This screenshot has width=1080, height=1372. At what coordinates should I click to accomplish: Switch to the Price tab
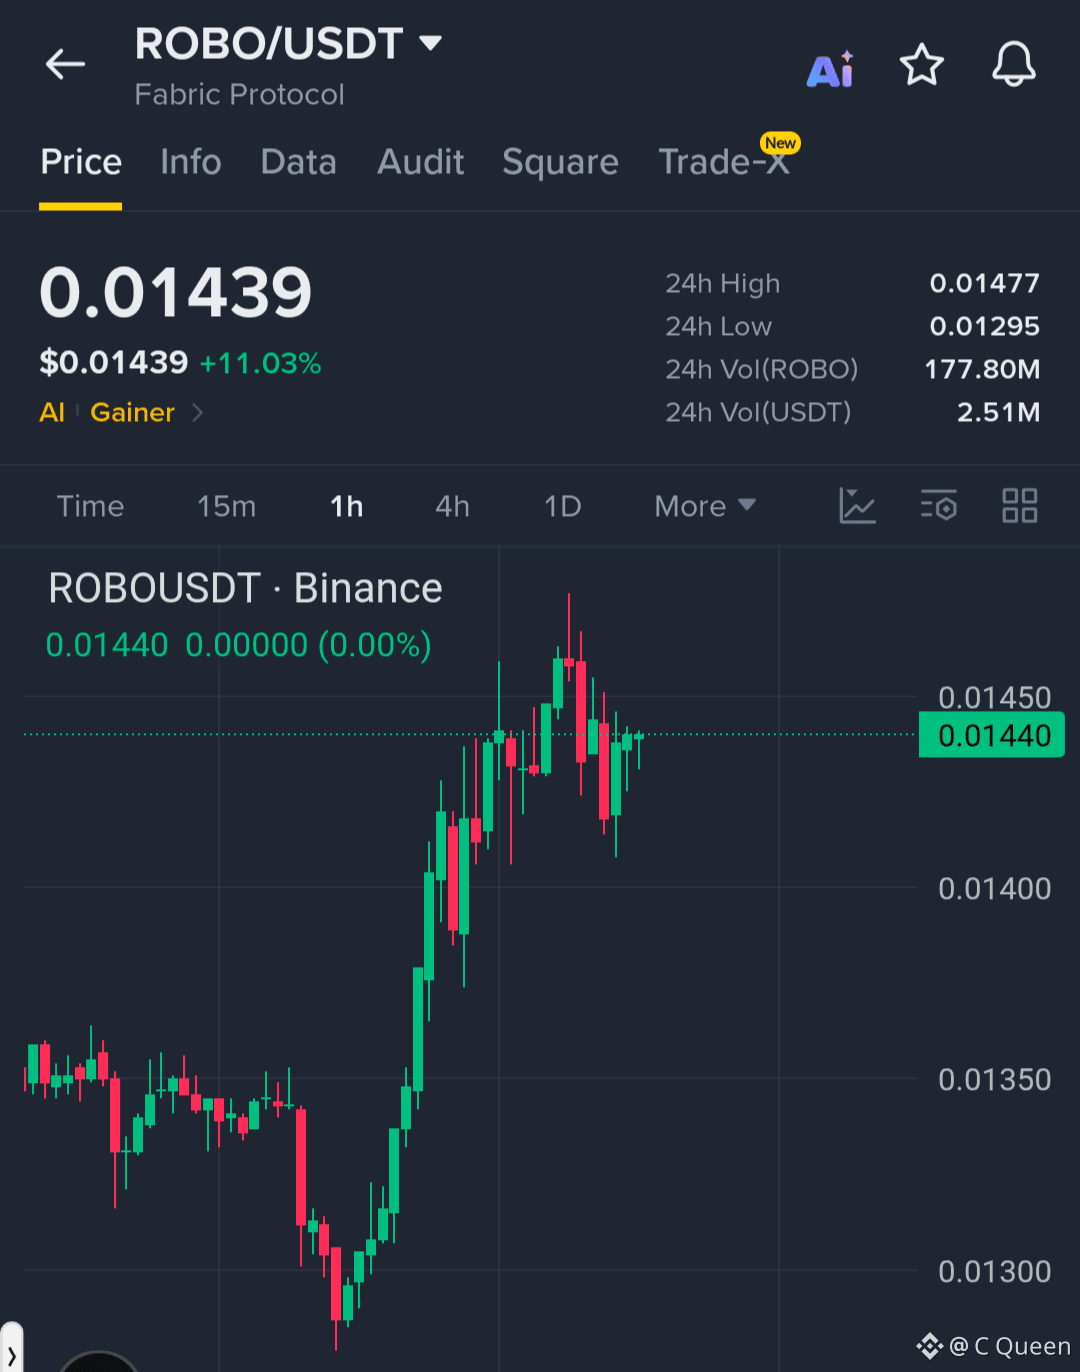pos(81,162)
